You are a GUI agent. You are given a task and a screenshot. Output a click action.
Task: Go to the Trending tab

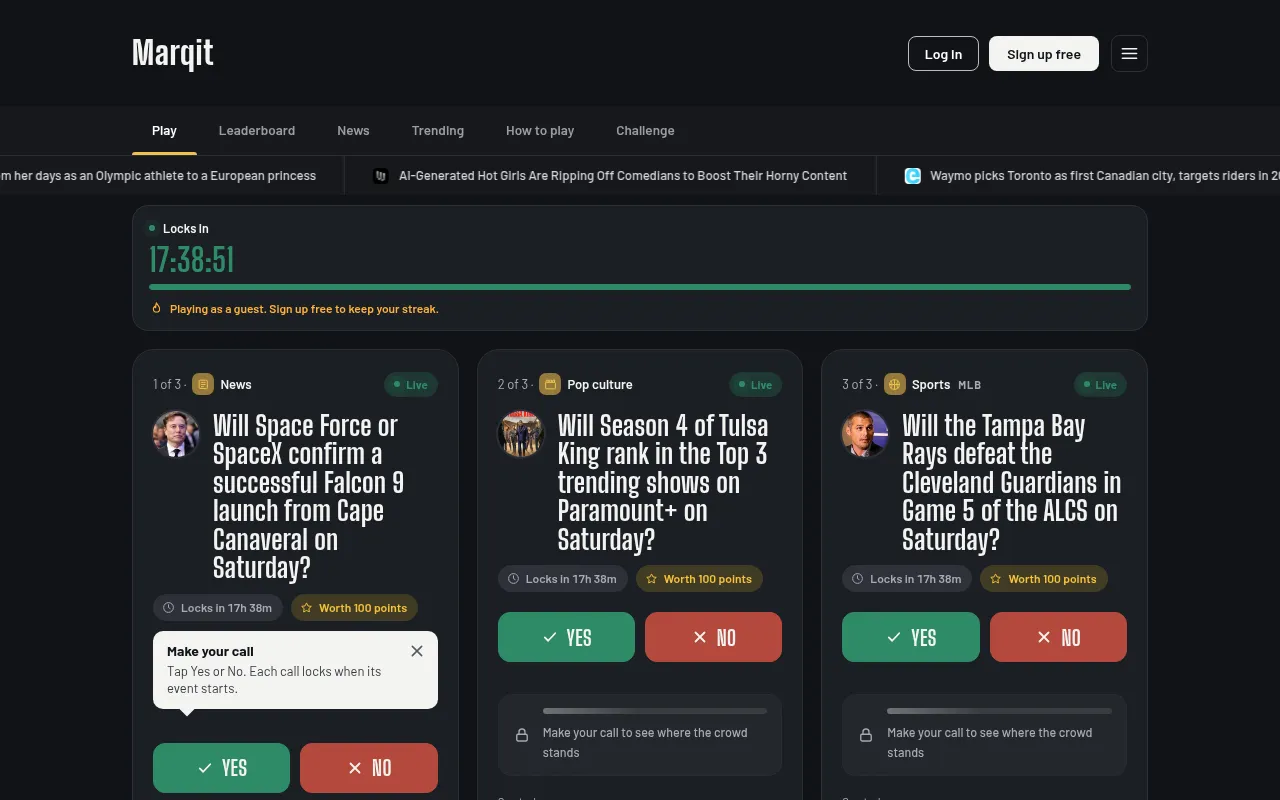(x=438, y=131)
